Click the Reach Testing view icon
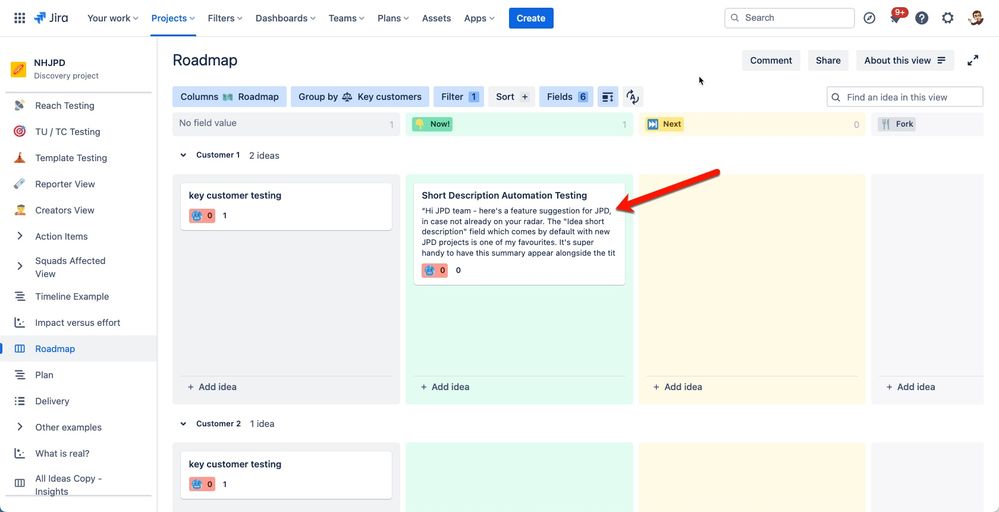 click(20, 105)
